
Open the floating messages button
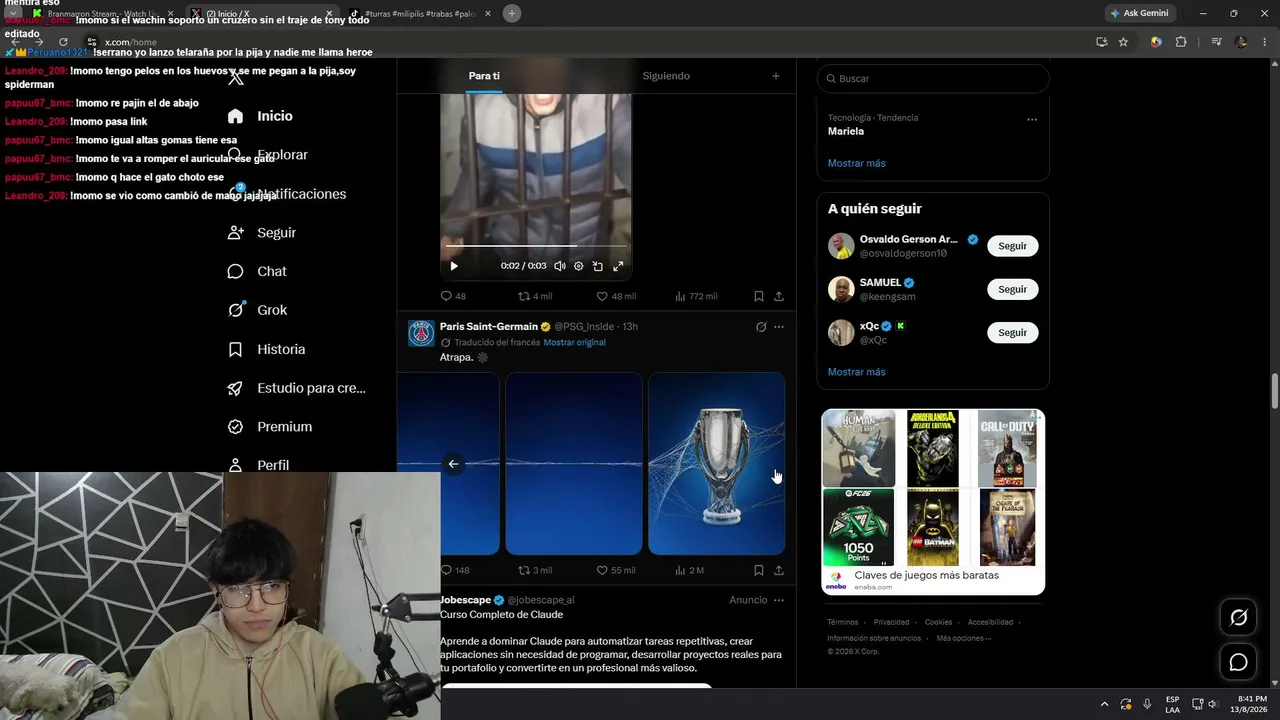click(1238, 662)
